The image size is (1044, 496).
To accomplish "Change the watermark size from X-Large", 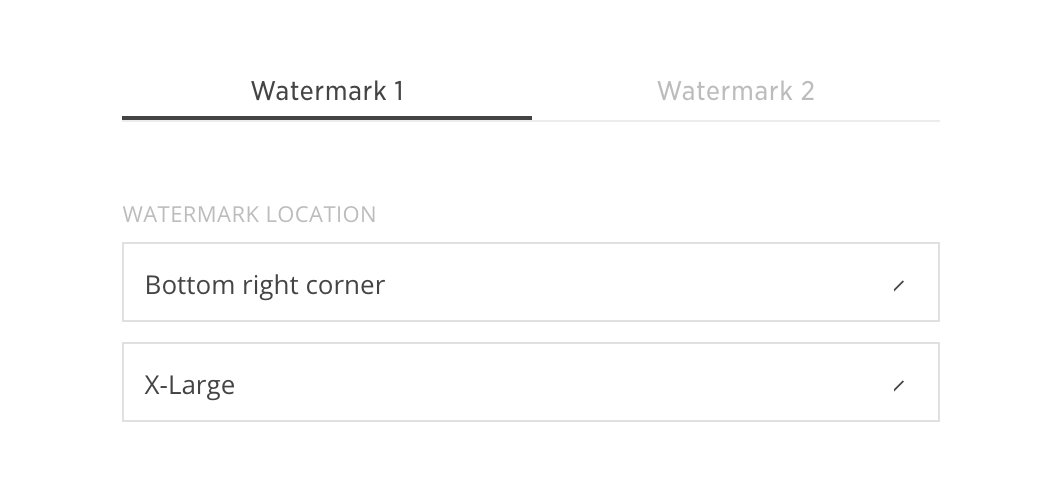I will 530,382.
